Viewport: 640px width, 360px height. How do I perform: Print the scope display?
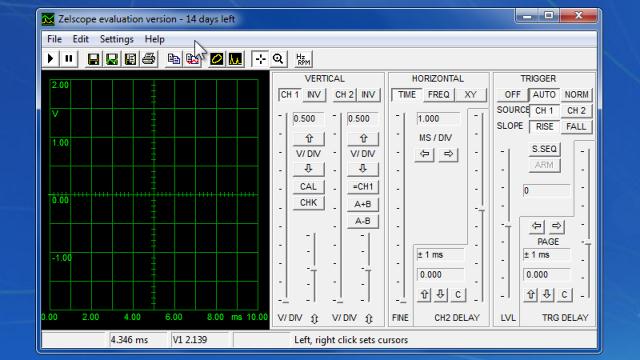(149, 59)
